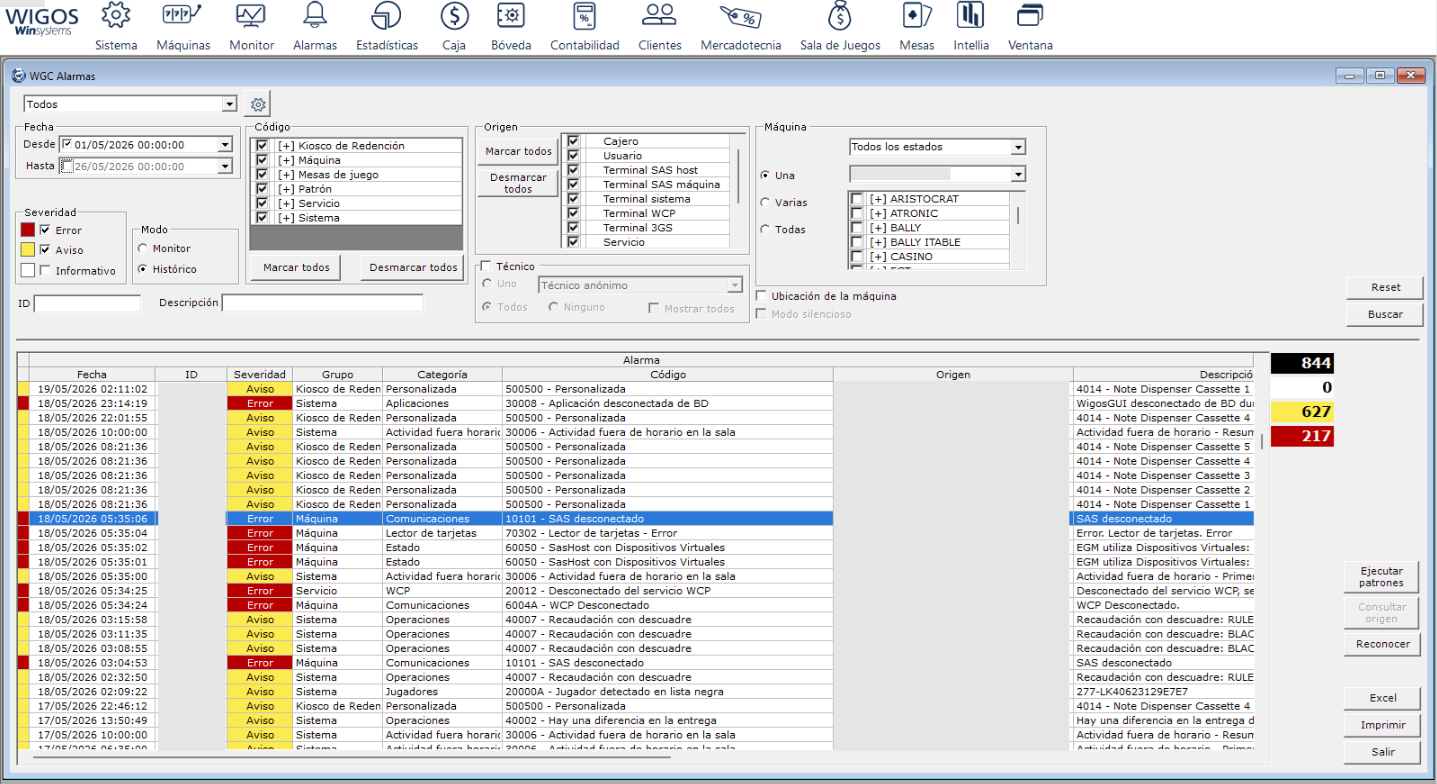This screenshot has height=784, width=1437.
Task: Toggle the Aviso severity checkbox
Action: point(45,250)
